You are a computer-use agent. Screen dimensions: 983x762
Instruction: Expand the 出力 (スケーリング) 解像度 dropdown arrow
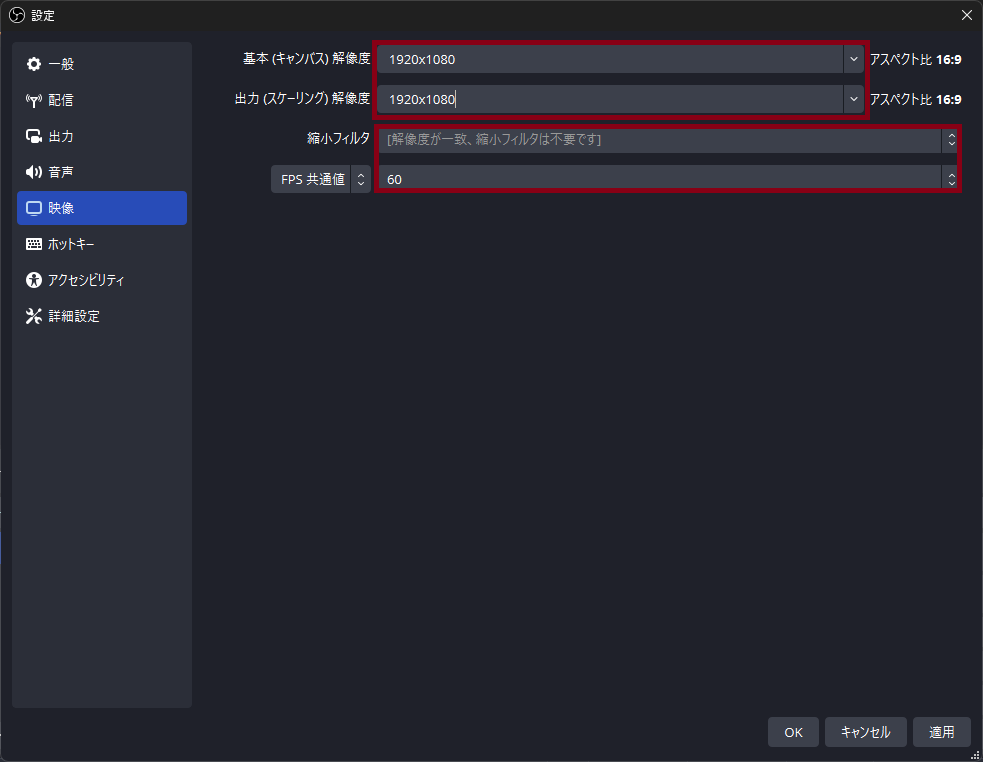pos(853,99)
